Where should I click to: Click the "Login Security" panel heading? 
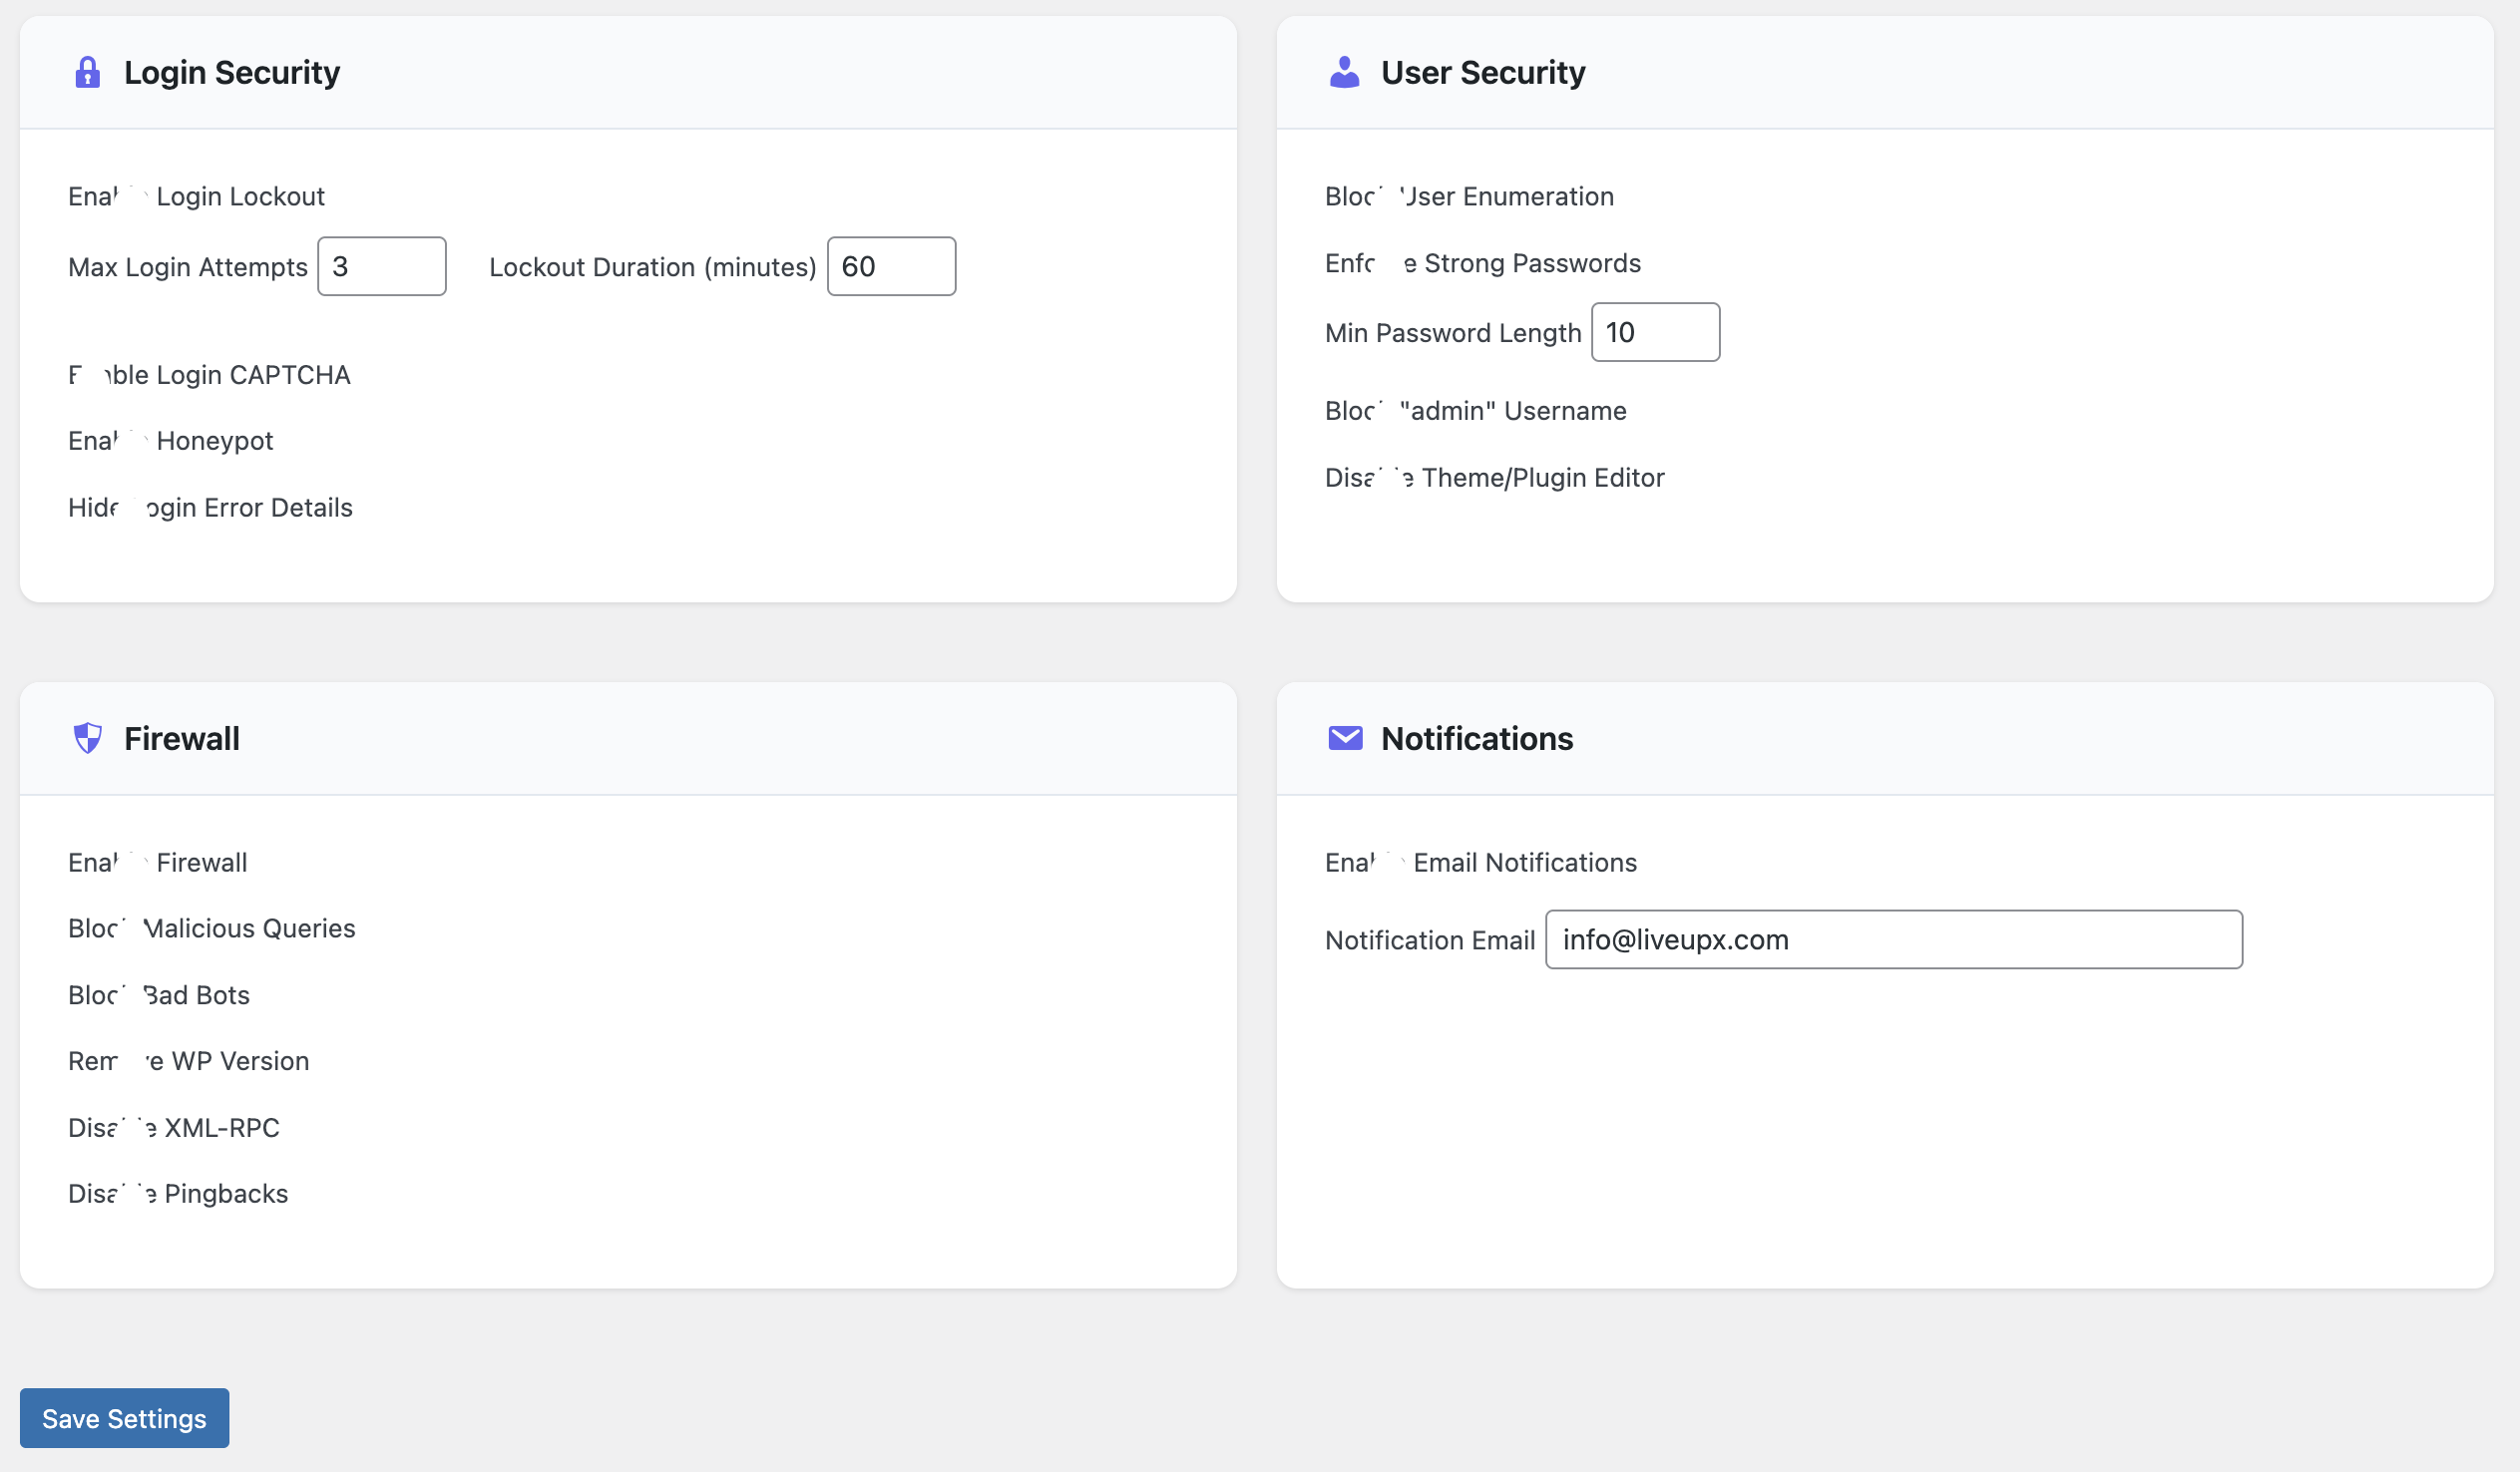tap(232, 72)
